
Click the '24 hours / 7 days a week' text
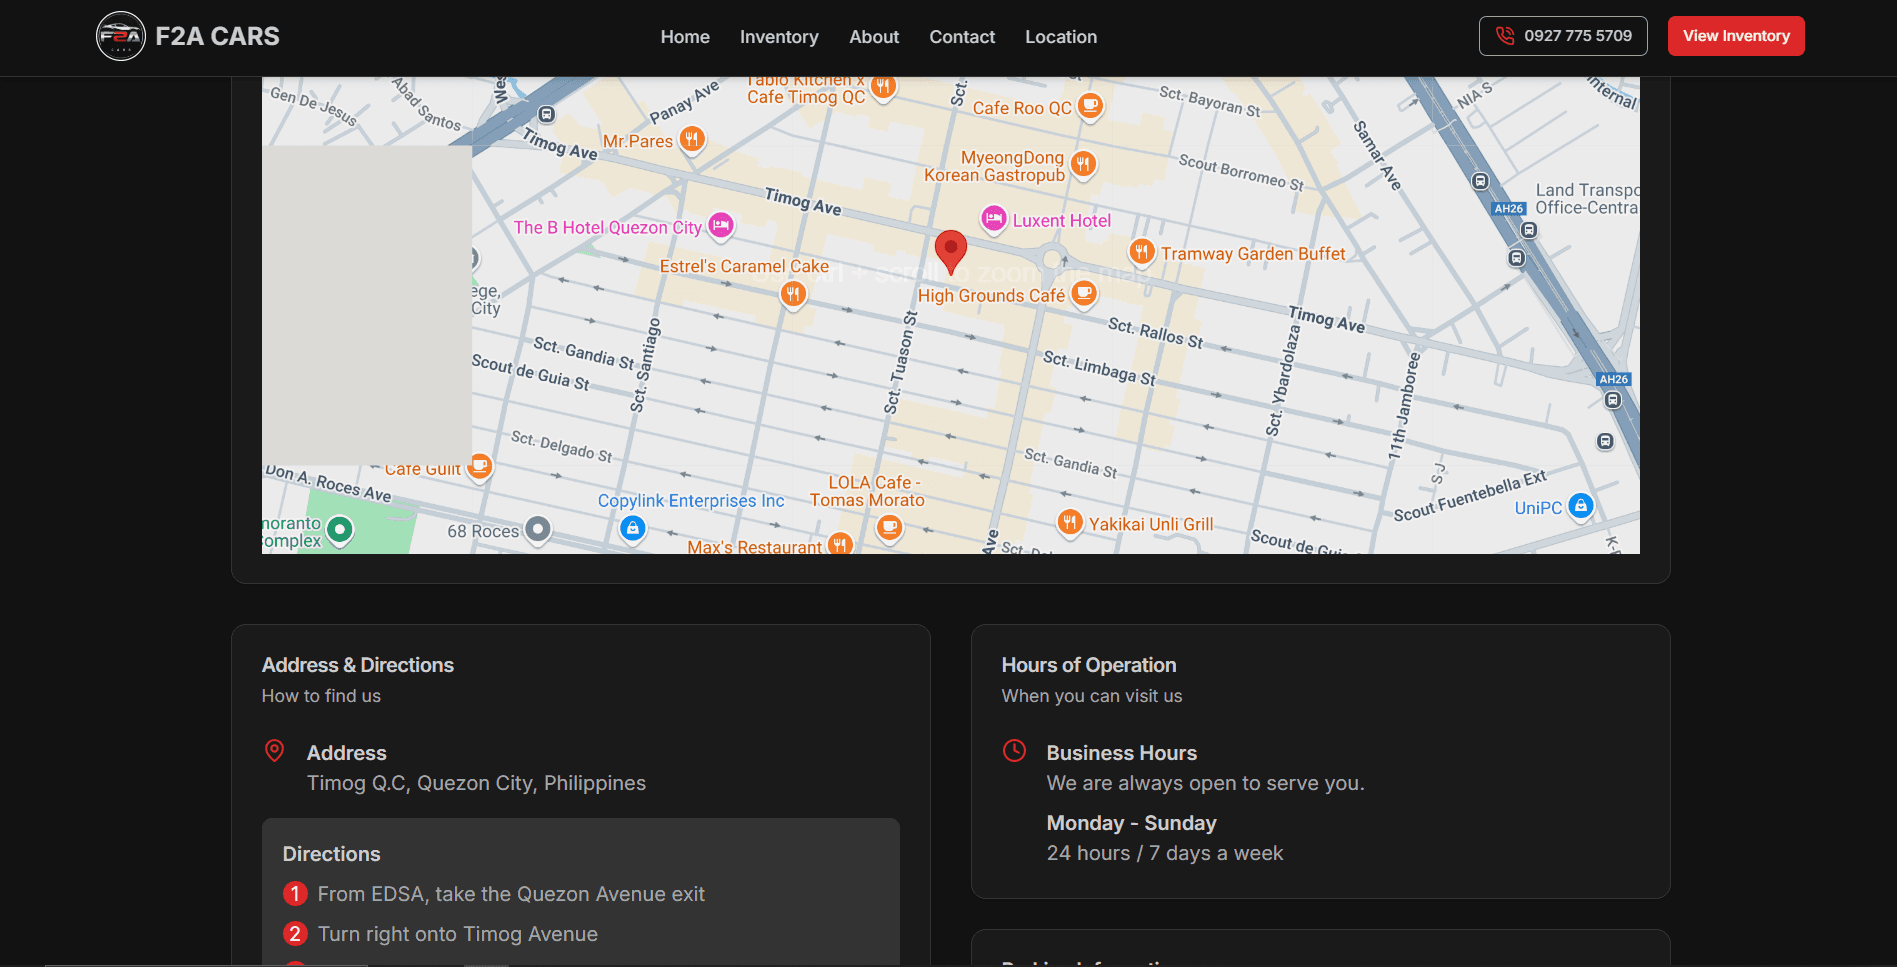click(1165, 853)
